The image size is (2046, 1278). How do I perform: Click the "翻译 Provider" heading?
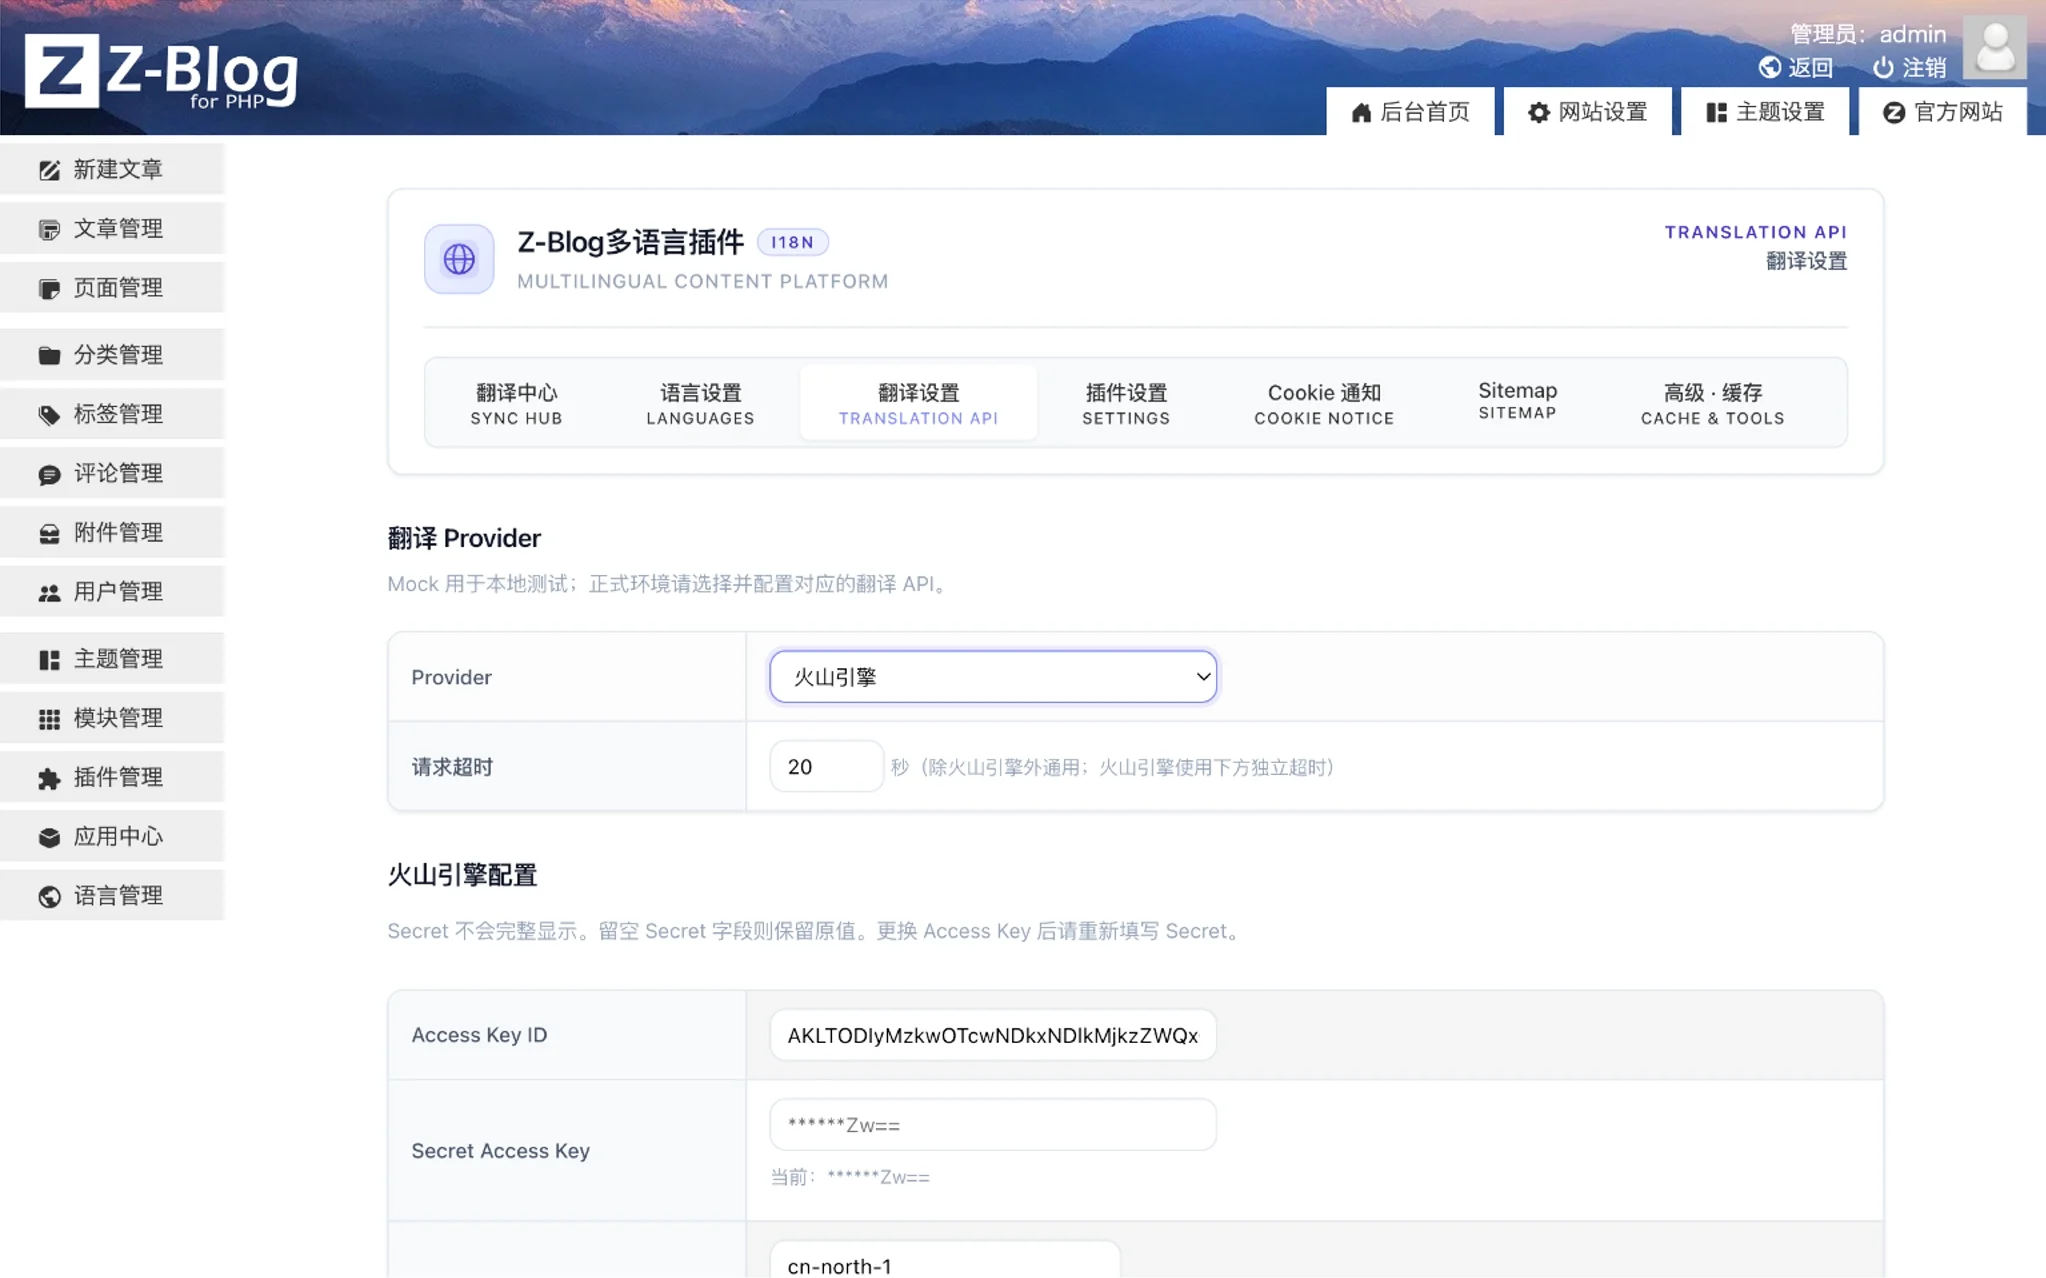(464, 539)
